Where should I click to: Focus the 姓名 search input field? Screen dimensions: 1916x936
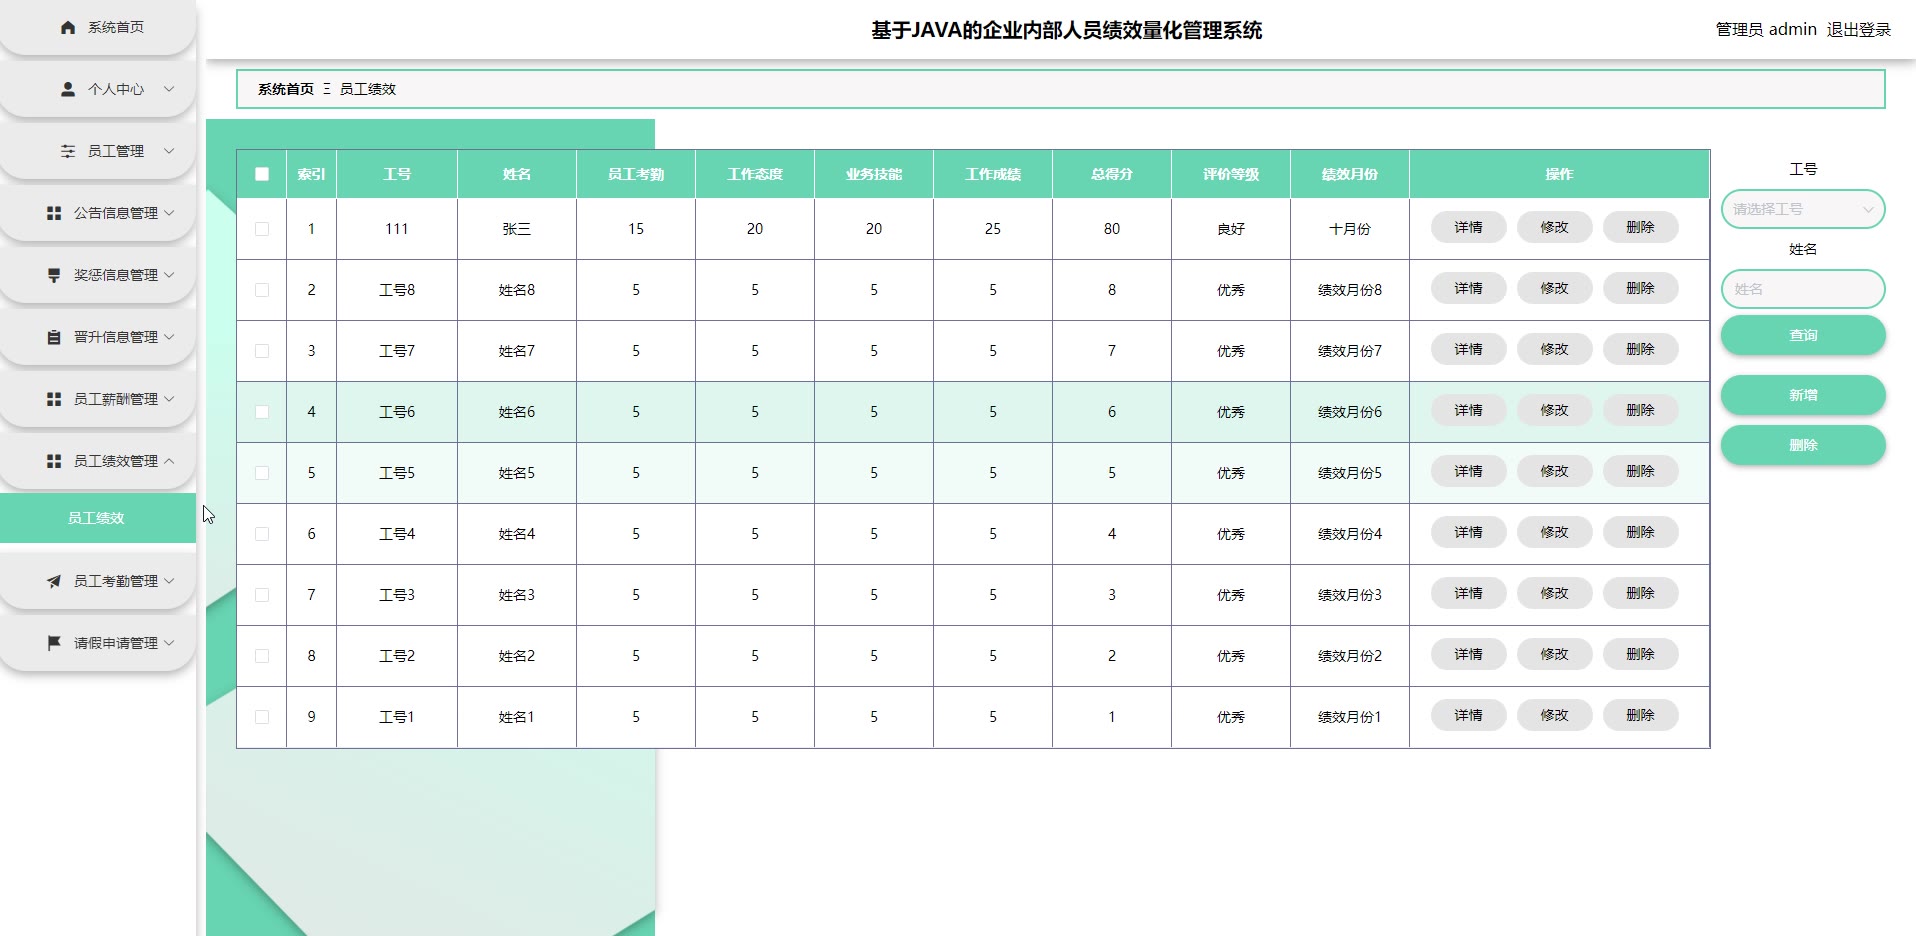(x=1802, y=289)
